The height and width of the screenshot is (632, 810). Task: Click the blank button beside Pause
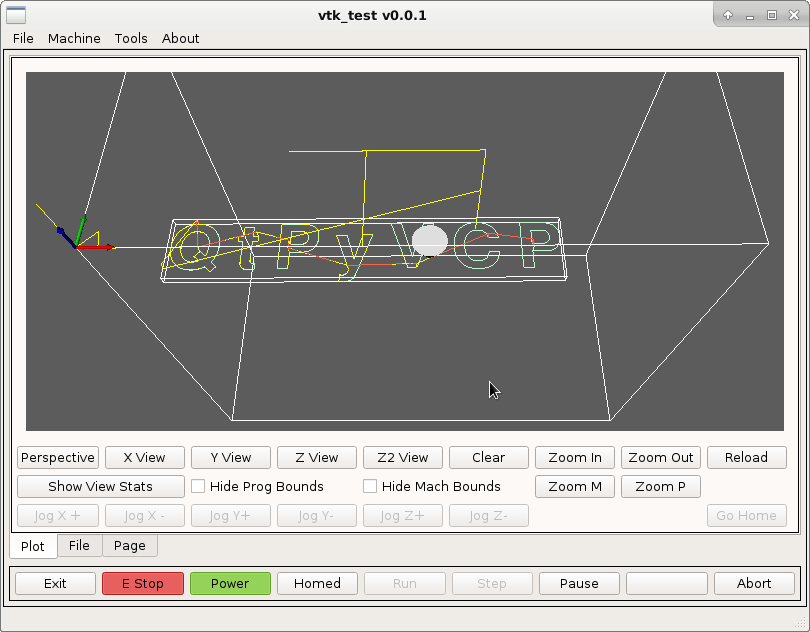[667, 583]
